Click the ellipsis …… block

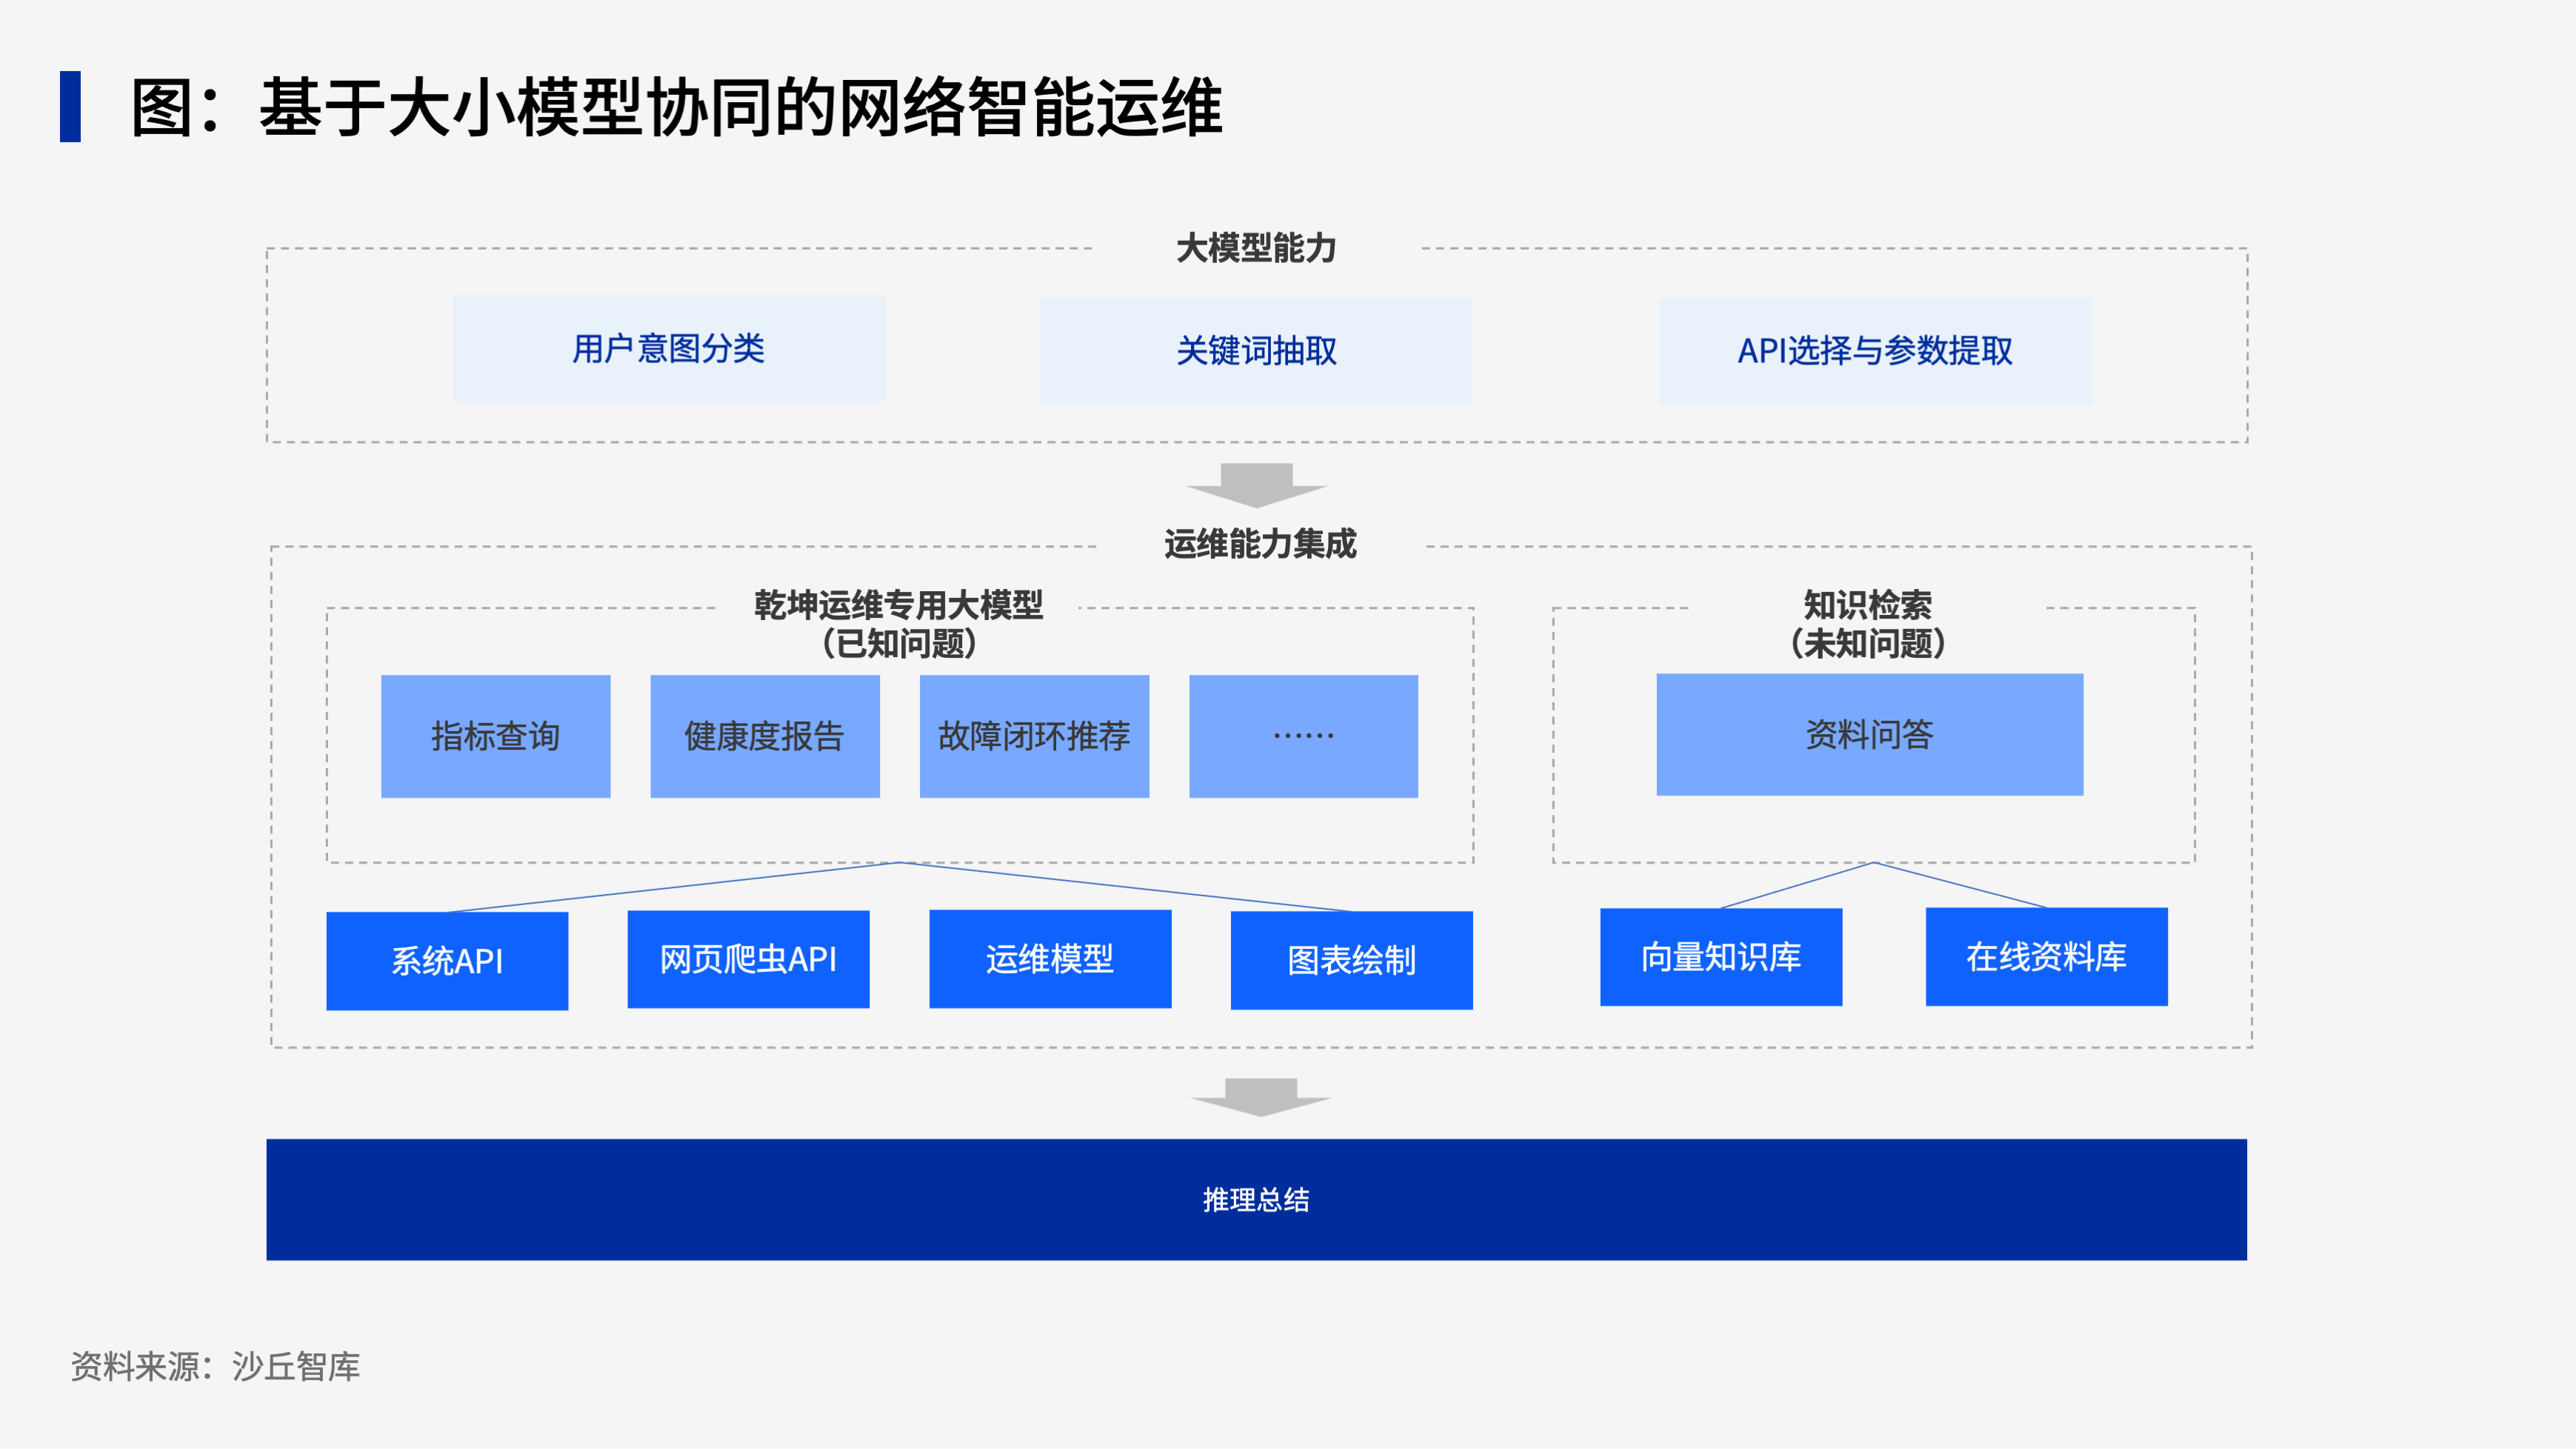click(1303, 736)
